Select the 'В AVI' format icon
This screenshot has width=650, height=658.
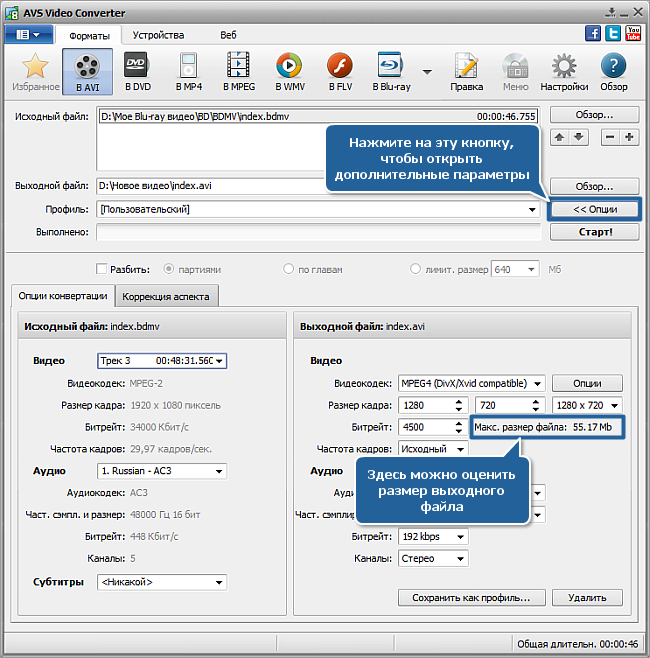tap(87, 71)
